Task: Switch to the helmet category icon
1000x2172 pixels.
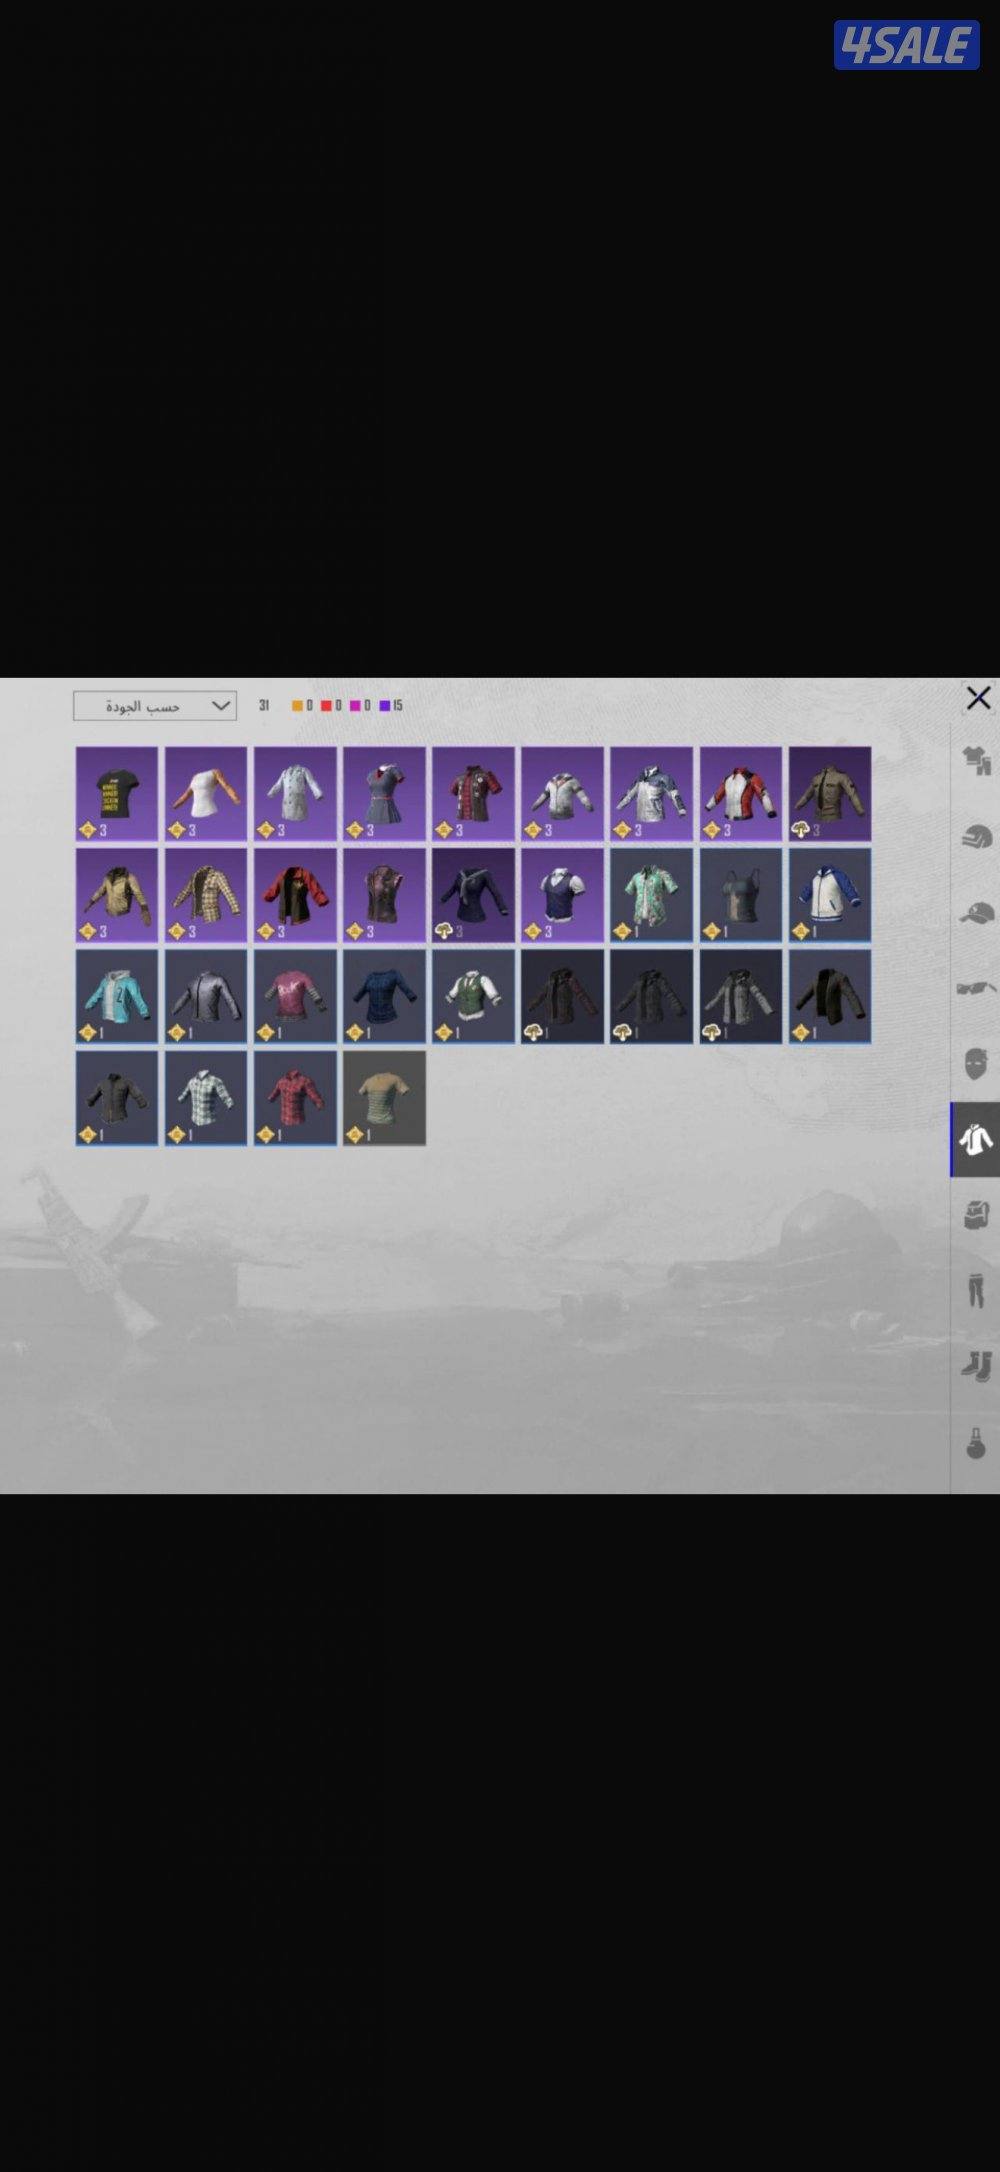Action: [976, 837]
